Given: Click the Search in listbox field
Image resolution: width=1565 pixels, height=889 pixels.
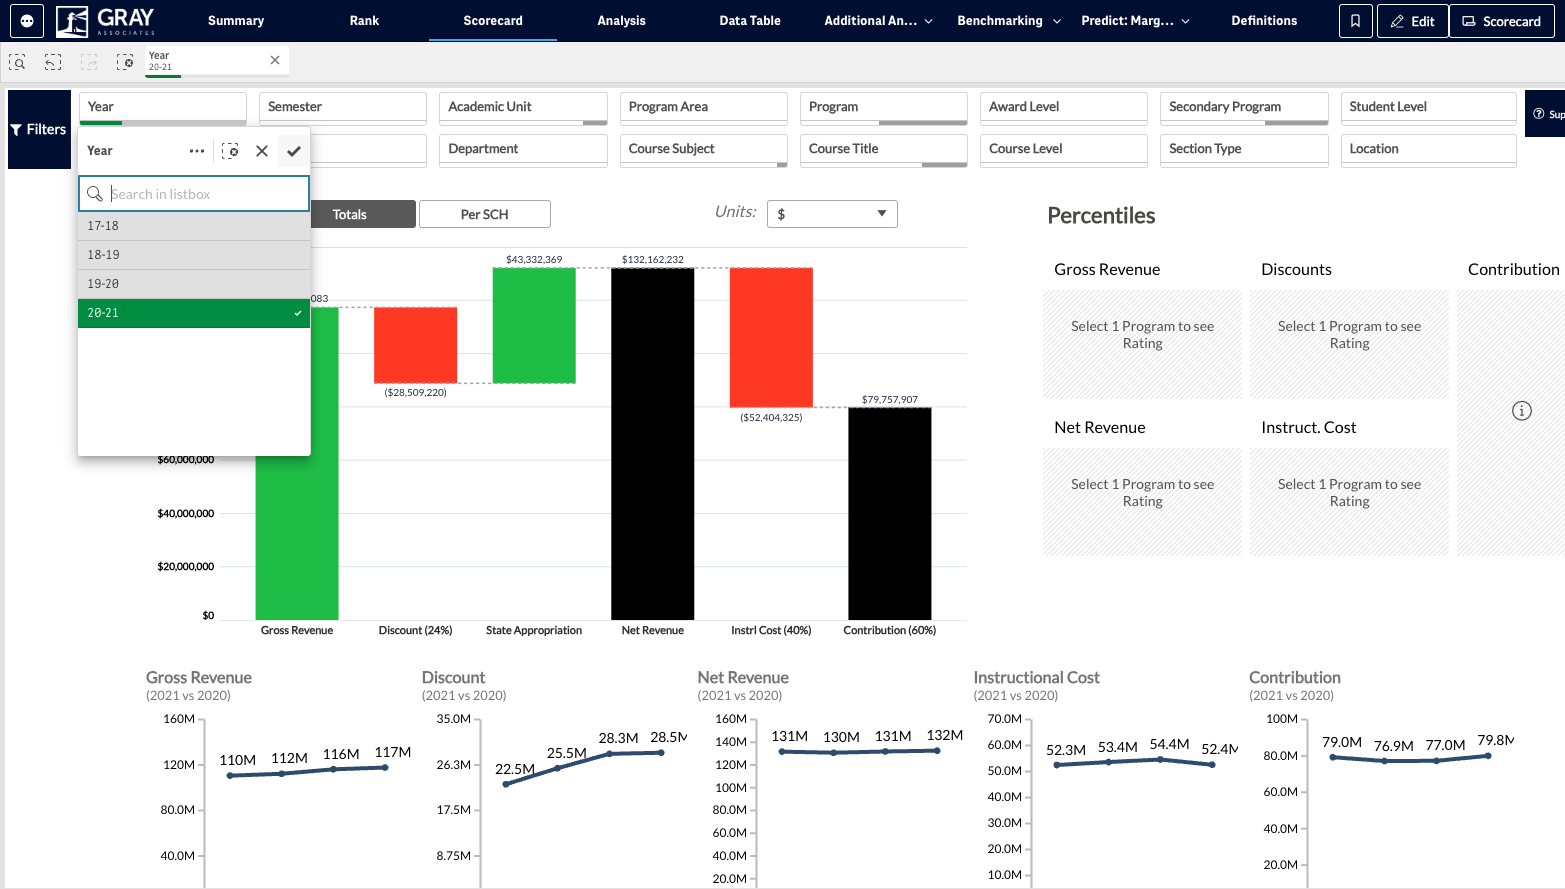Looking at the screenshot, I should (x=194, y=194).
